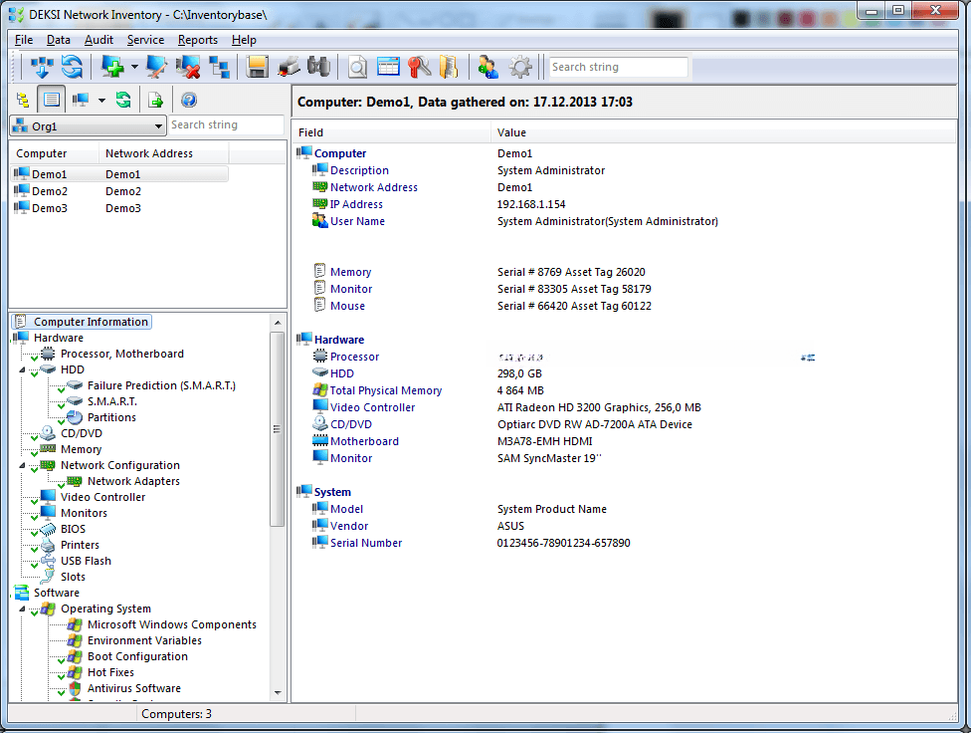
Task: Open the Help menu
Action: click(x=244, y=40)
